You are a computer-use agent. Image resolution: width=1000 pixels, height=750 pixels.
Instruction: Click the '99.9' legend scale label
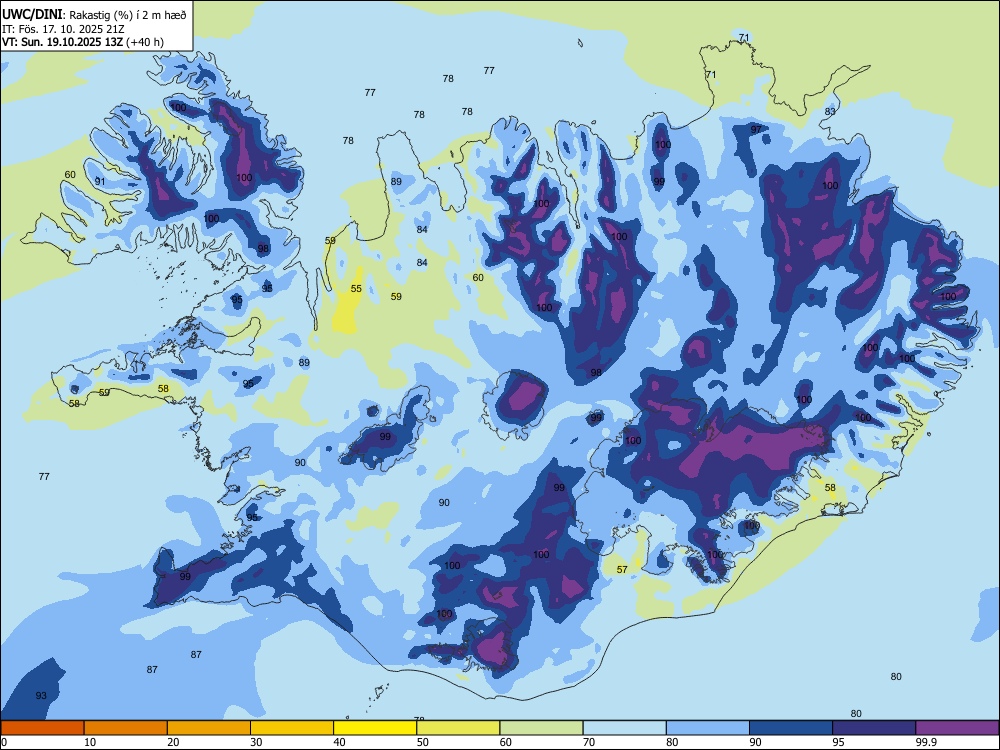click(x=926, y=742)
